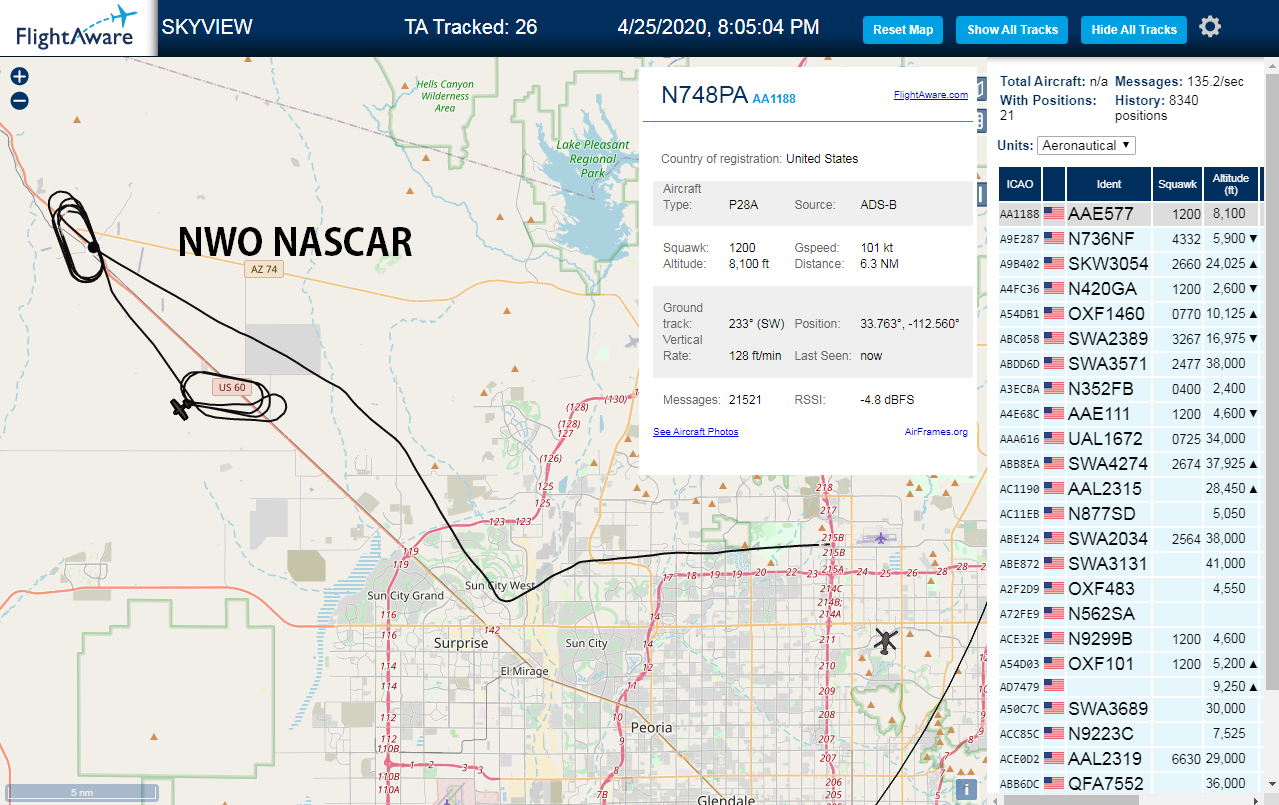The height and width of the screenshot is (805, 1279).
Task: Select aircraft SWA3689 in the list
Action: [x=1108, y=709]
